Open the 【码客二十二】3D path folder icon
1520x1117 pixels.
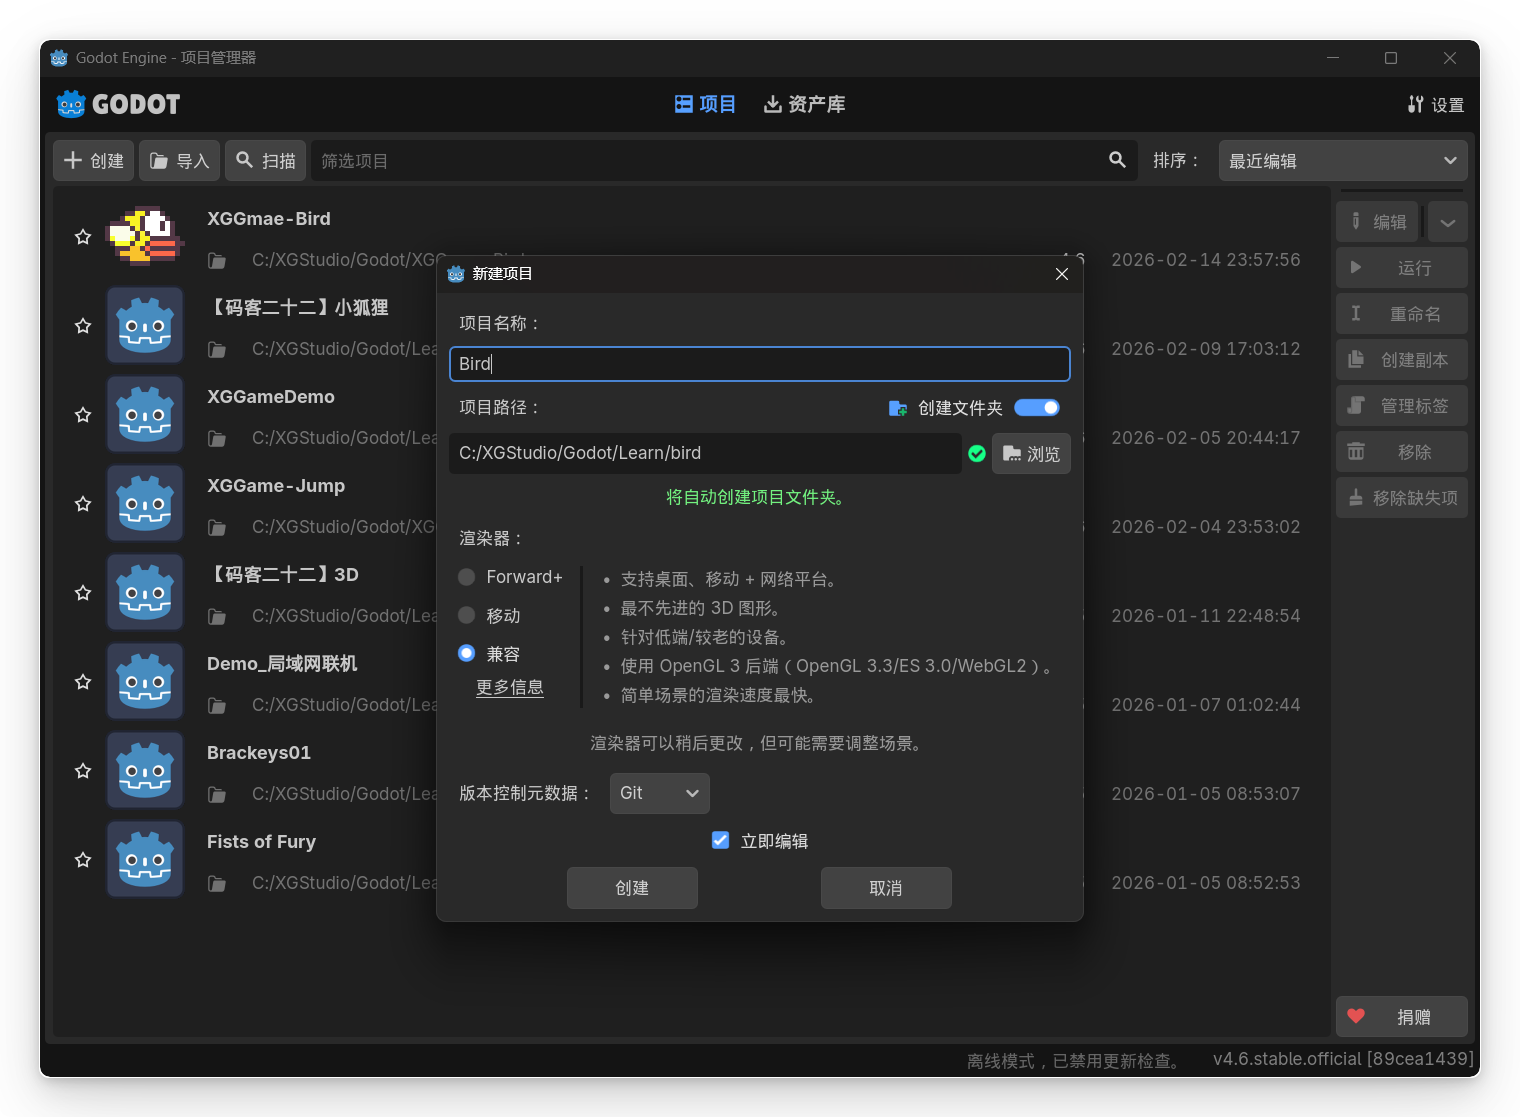pyautogui.click(x=217, y=617)
